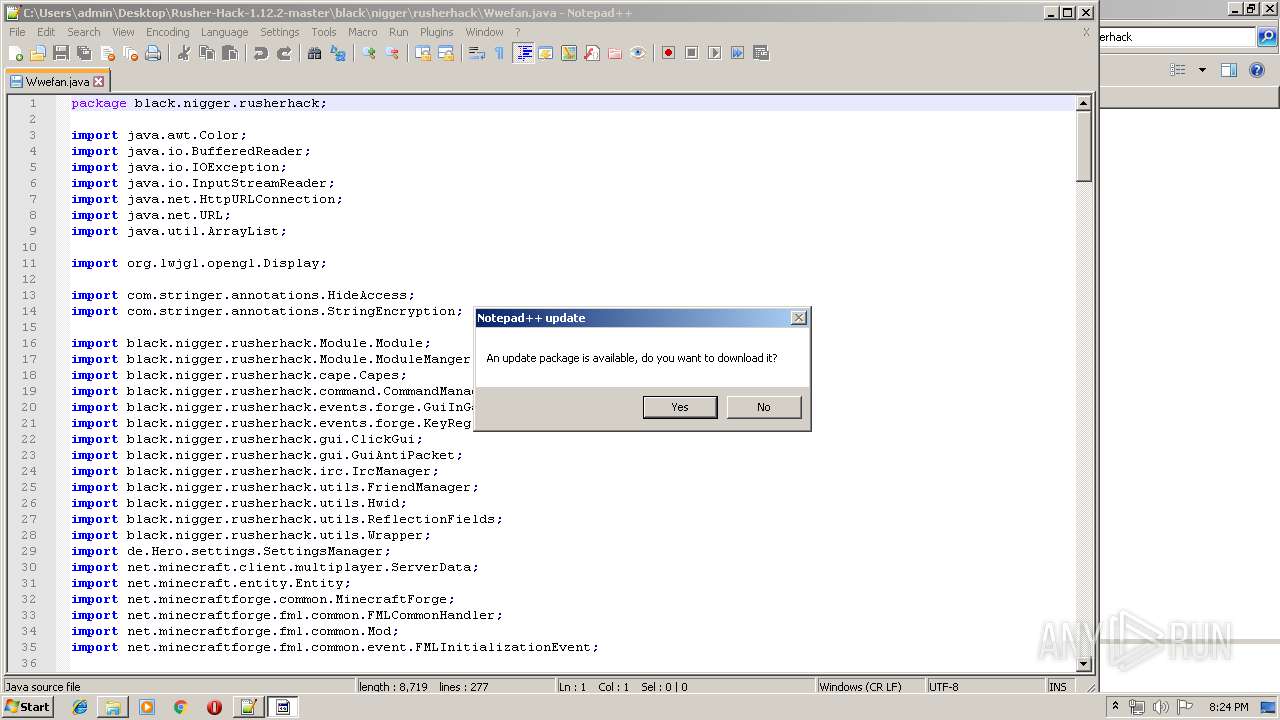Image resolution: width=1280 pixels, height=720 pixels.
Task: Open Opera from the taskbar
Action: coord(214,707)
